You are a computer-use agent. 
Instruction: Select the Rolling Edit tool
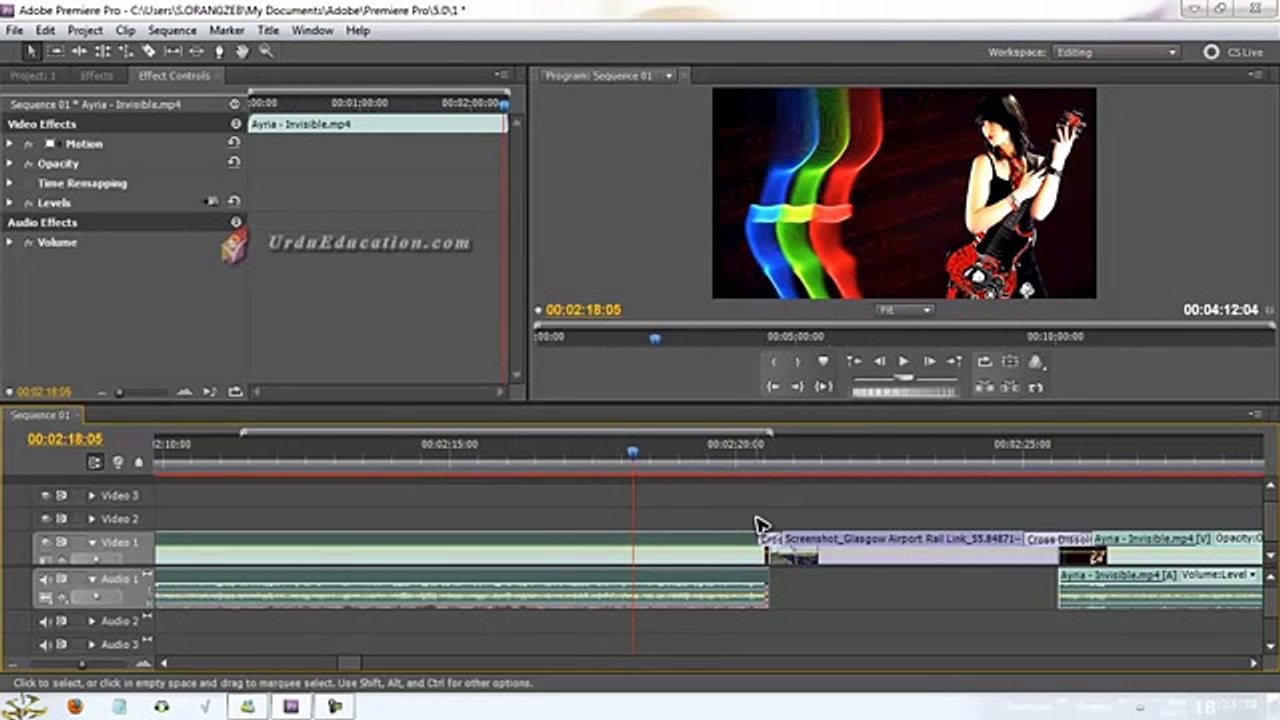[x=102, y=51]
